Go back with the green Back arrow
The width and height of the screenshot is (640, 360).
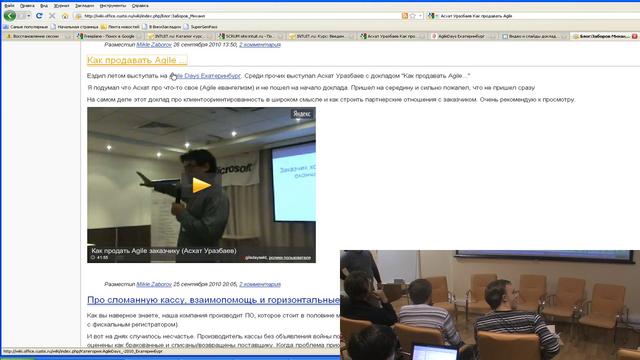pos(10,16)
